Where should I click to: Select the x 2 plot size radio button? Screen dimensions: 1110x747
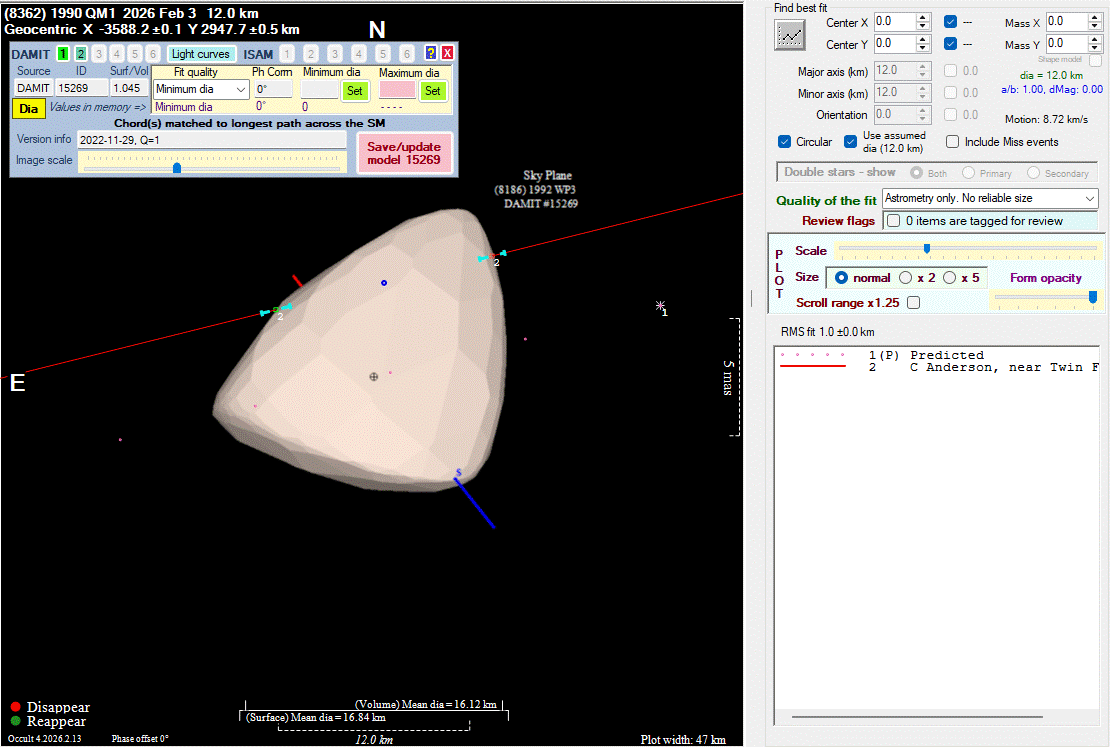(x=906, y=277)
